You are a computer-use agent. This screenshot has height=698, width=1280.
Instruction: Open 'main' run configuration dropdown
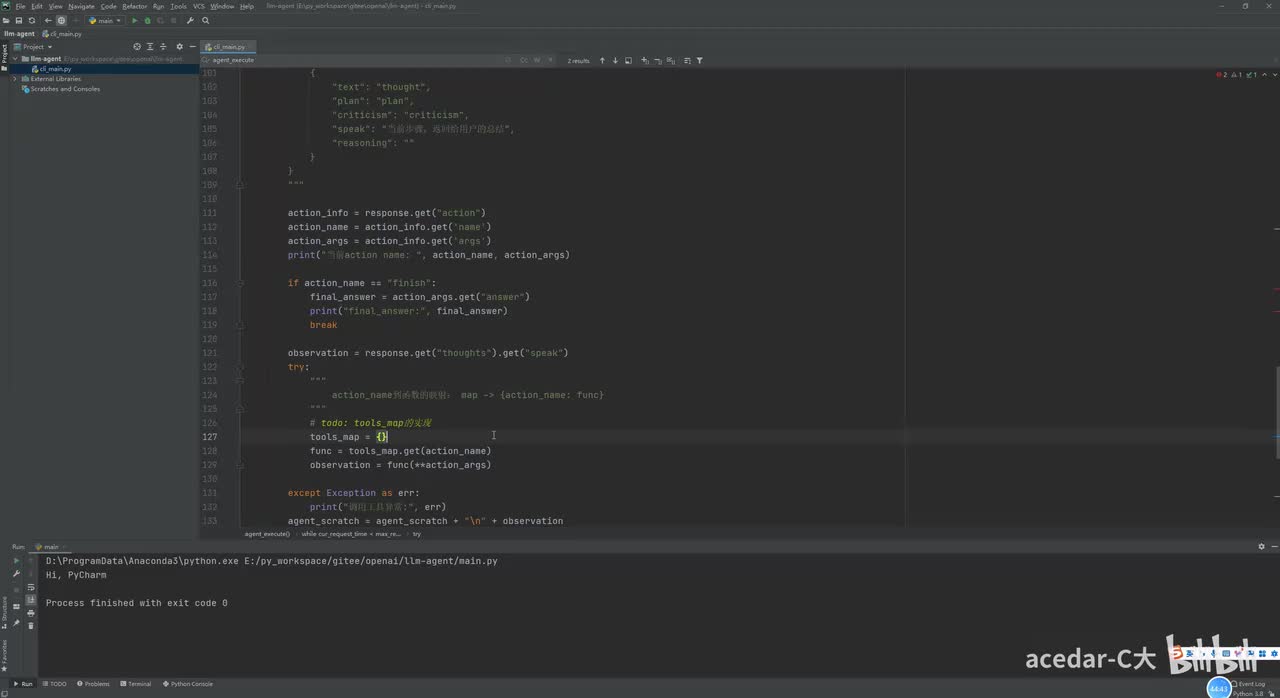pyautogui.click(x=105, y=20)
